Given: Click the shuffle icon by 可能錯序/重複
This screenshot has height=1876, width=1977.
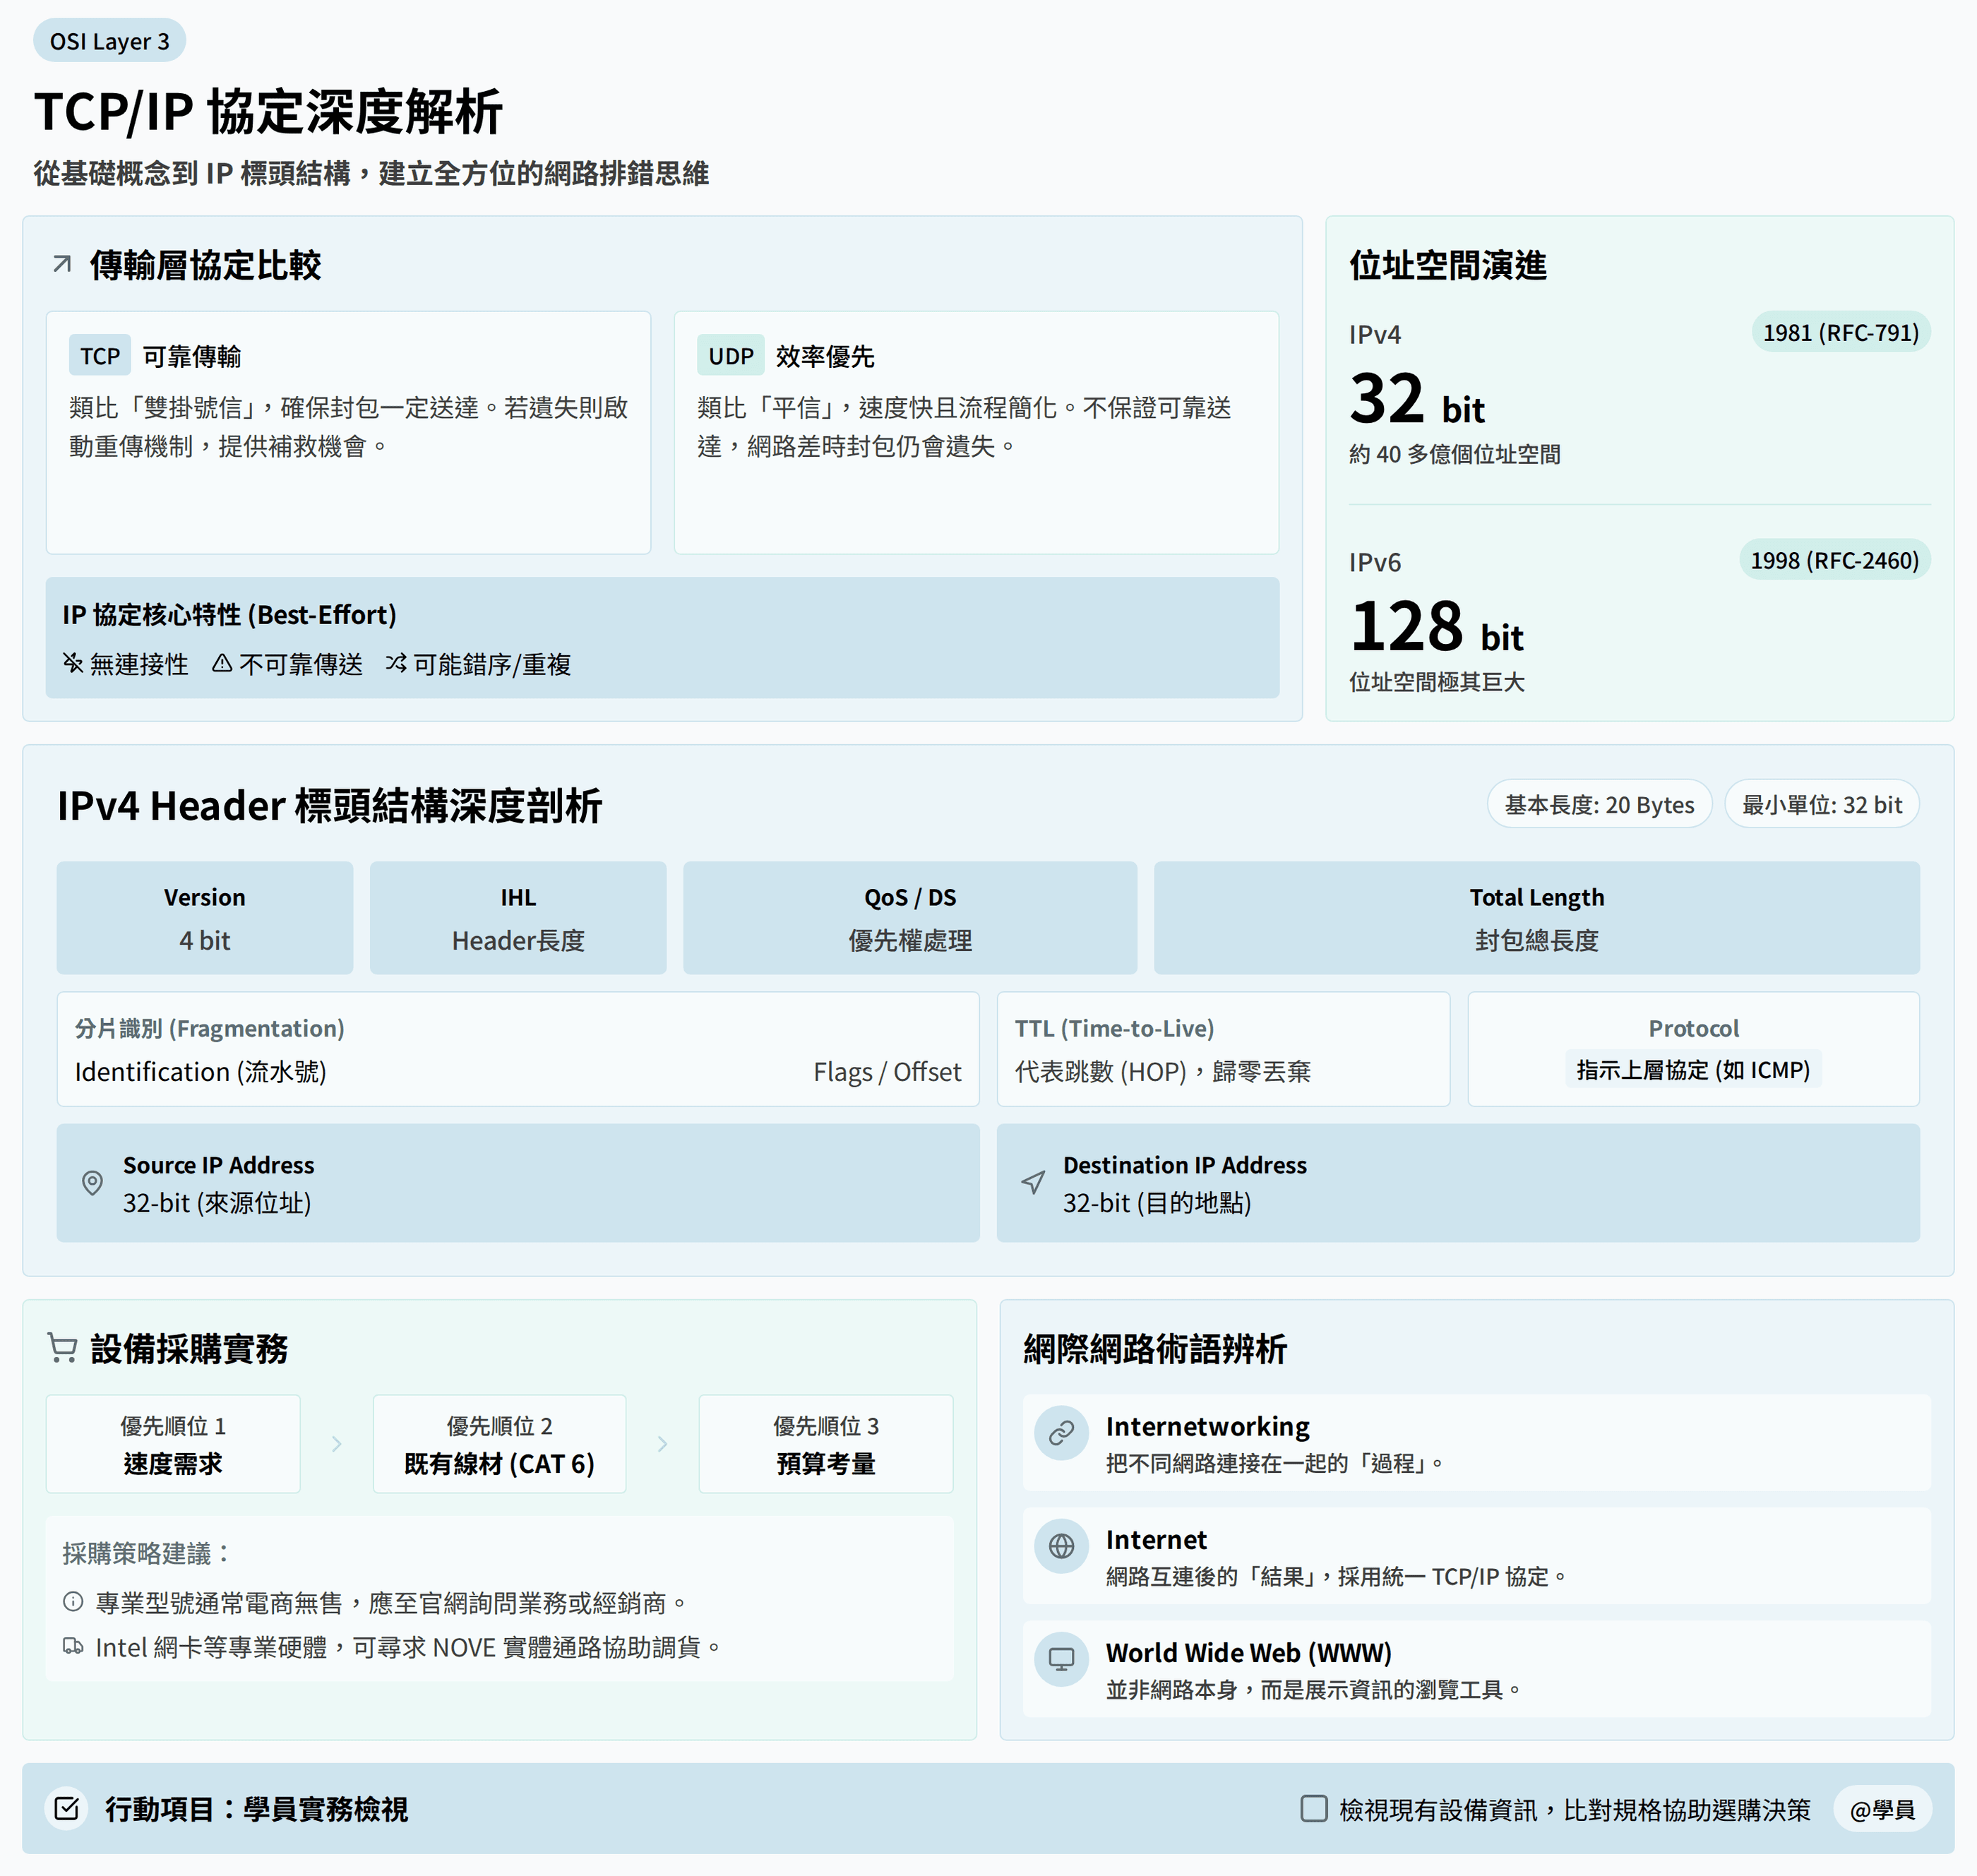Looking at the screenshot, I should [x=396, y=663].
